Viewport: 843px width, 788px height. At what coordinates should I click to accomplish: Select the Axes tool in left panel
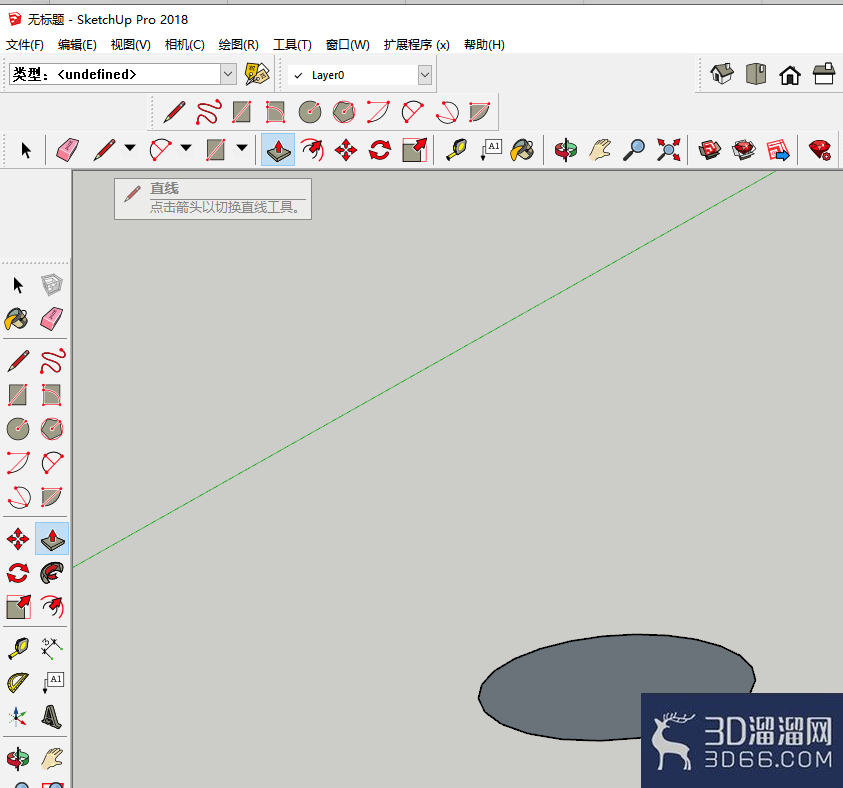(x=18, y=717)
